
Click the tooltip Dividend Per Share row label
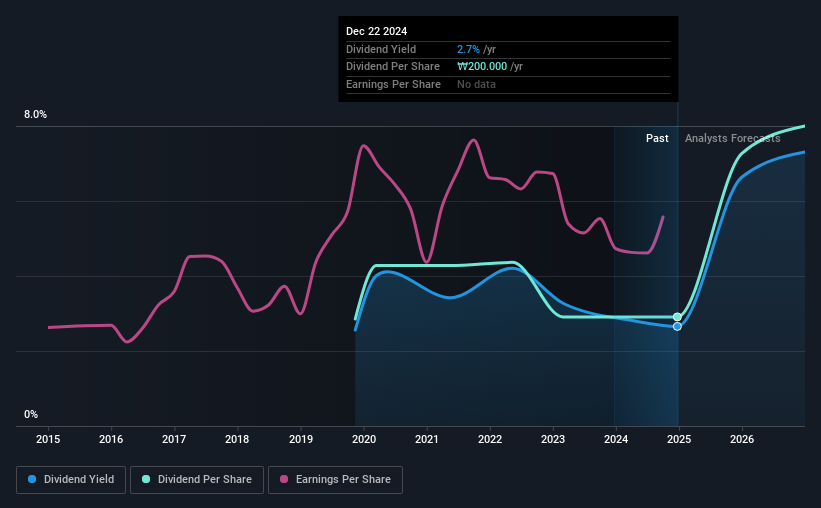[x=393, y=67]
